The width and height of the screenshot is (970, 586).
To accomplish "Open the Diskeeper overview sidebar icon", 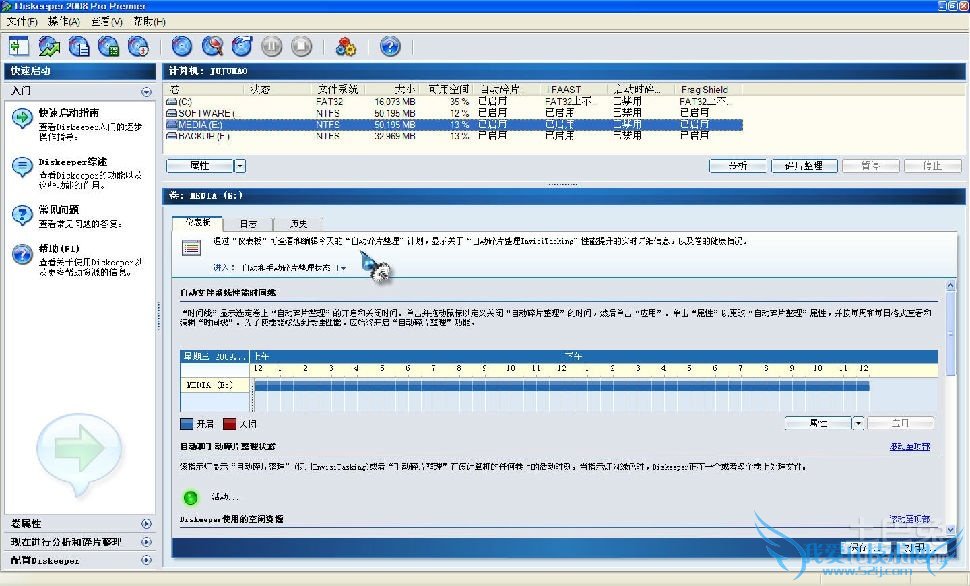I will coord(22,167).
